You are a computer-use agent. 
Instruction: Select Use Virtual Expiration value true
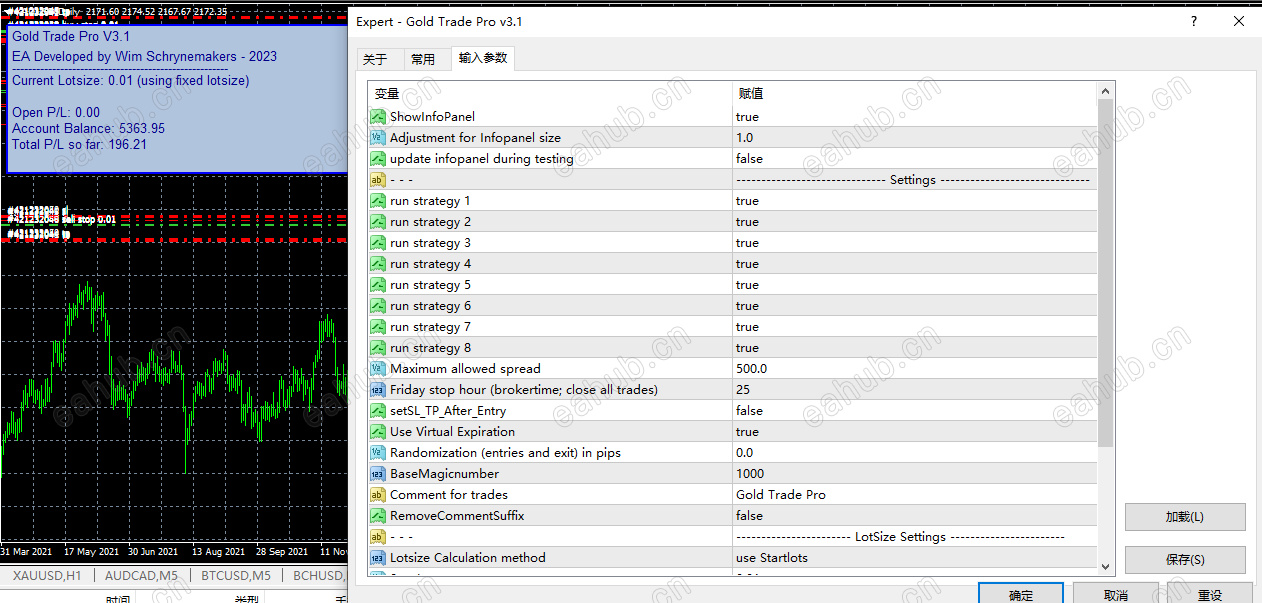point(747,432)
